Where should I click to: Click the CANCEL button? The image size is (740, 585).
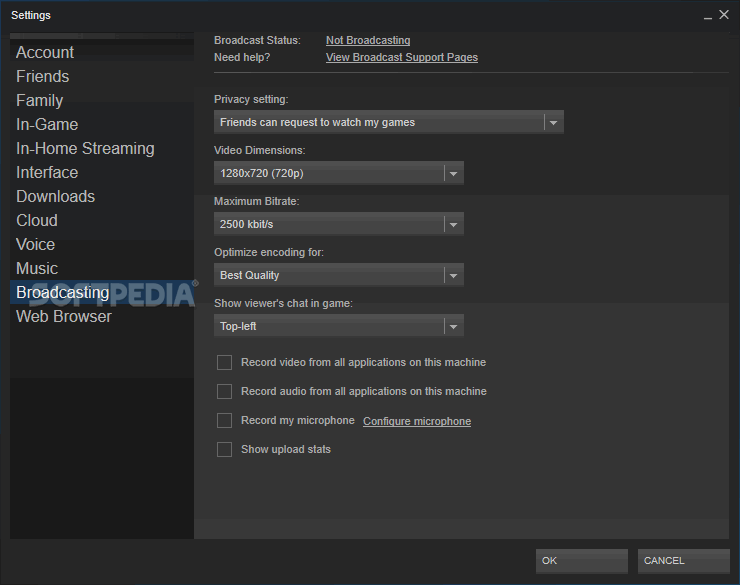[683, 561]
